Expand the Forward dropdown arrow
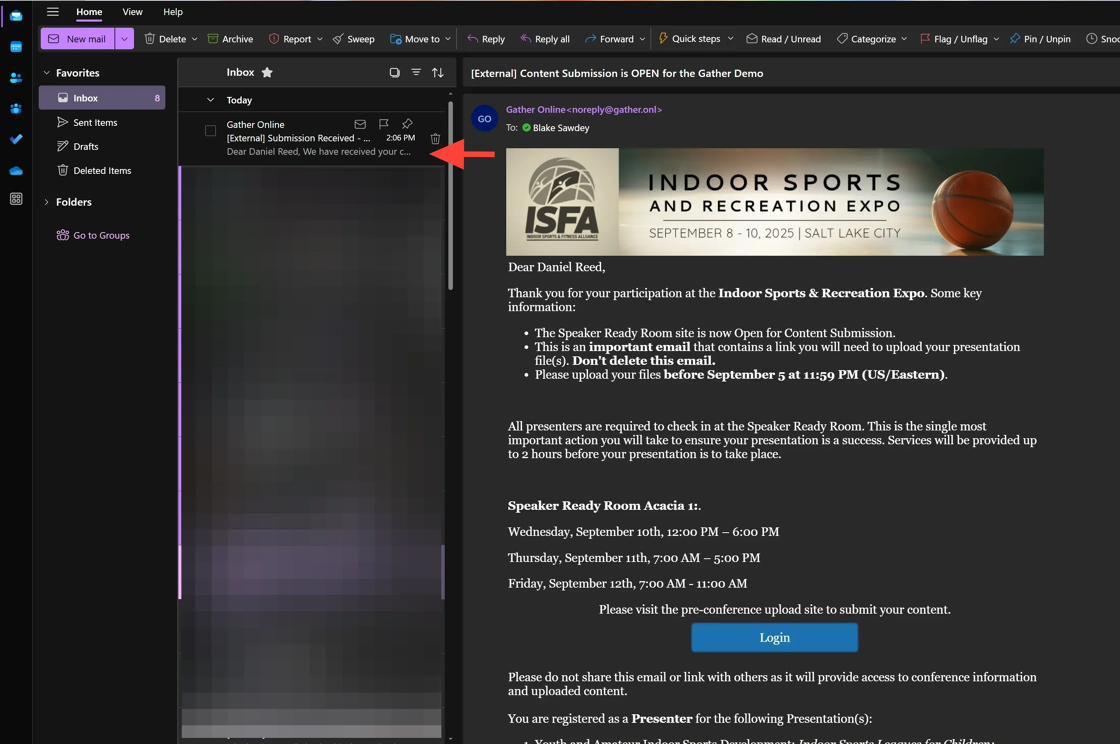Viewport: 1120px width, 744px height. [x=642, y=39]
